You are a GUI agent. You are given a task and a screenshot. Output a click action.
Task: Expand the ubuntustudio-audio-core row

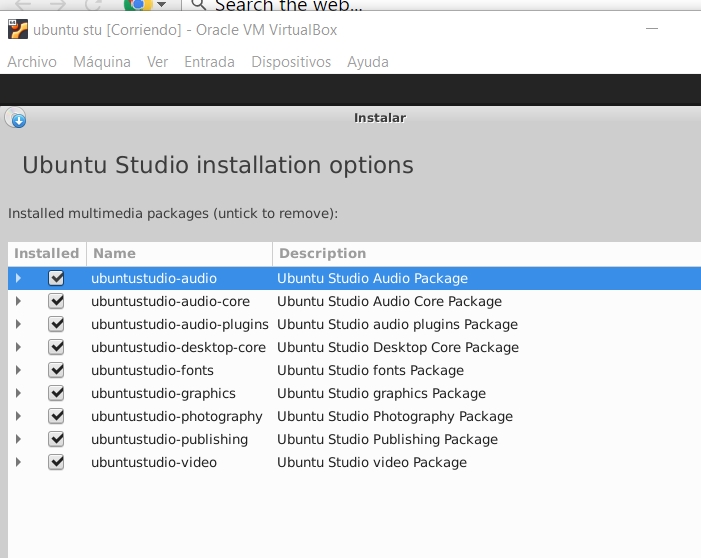pos(18,301)
